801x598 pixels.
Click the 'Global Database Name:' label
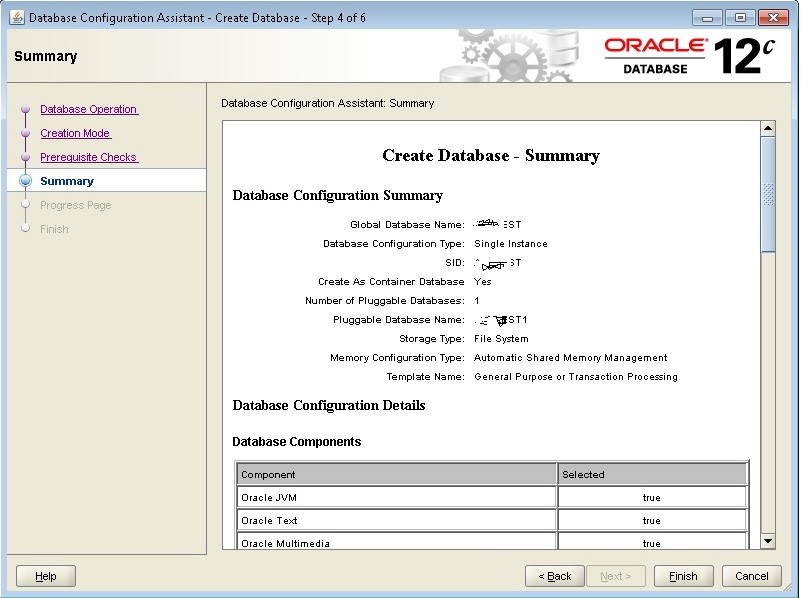(x=408, y=225)
